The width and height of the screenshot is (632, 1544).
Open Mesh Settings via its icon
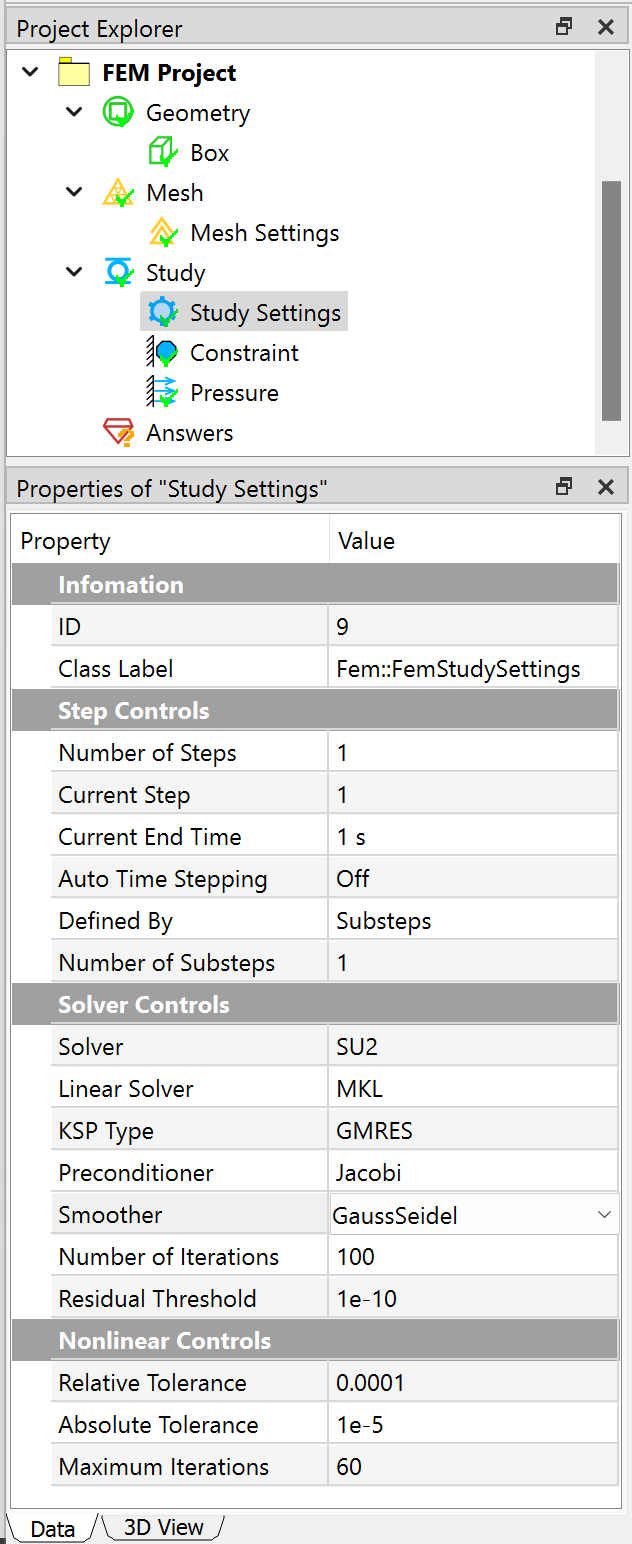[x=163, y=232]
